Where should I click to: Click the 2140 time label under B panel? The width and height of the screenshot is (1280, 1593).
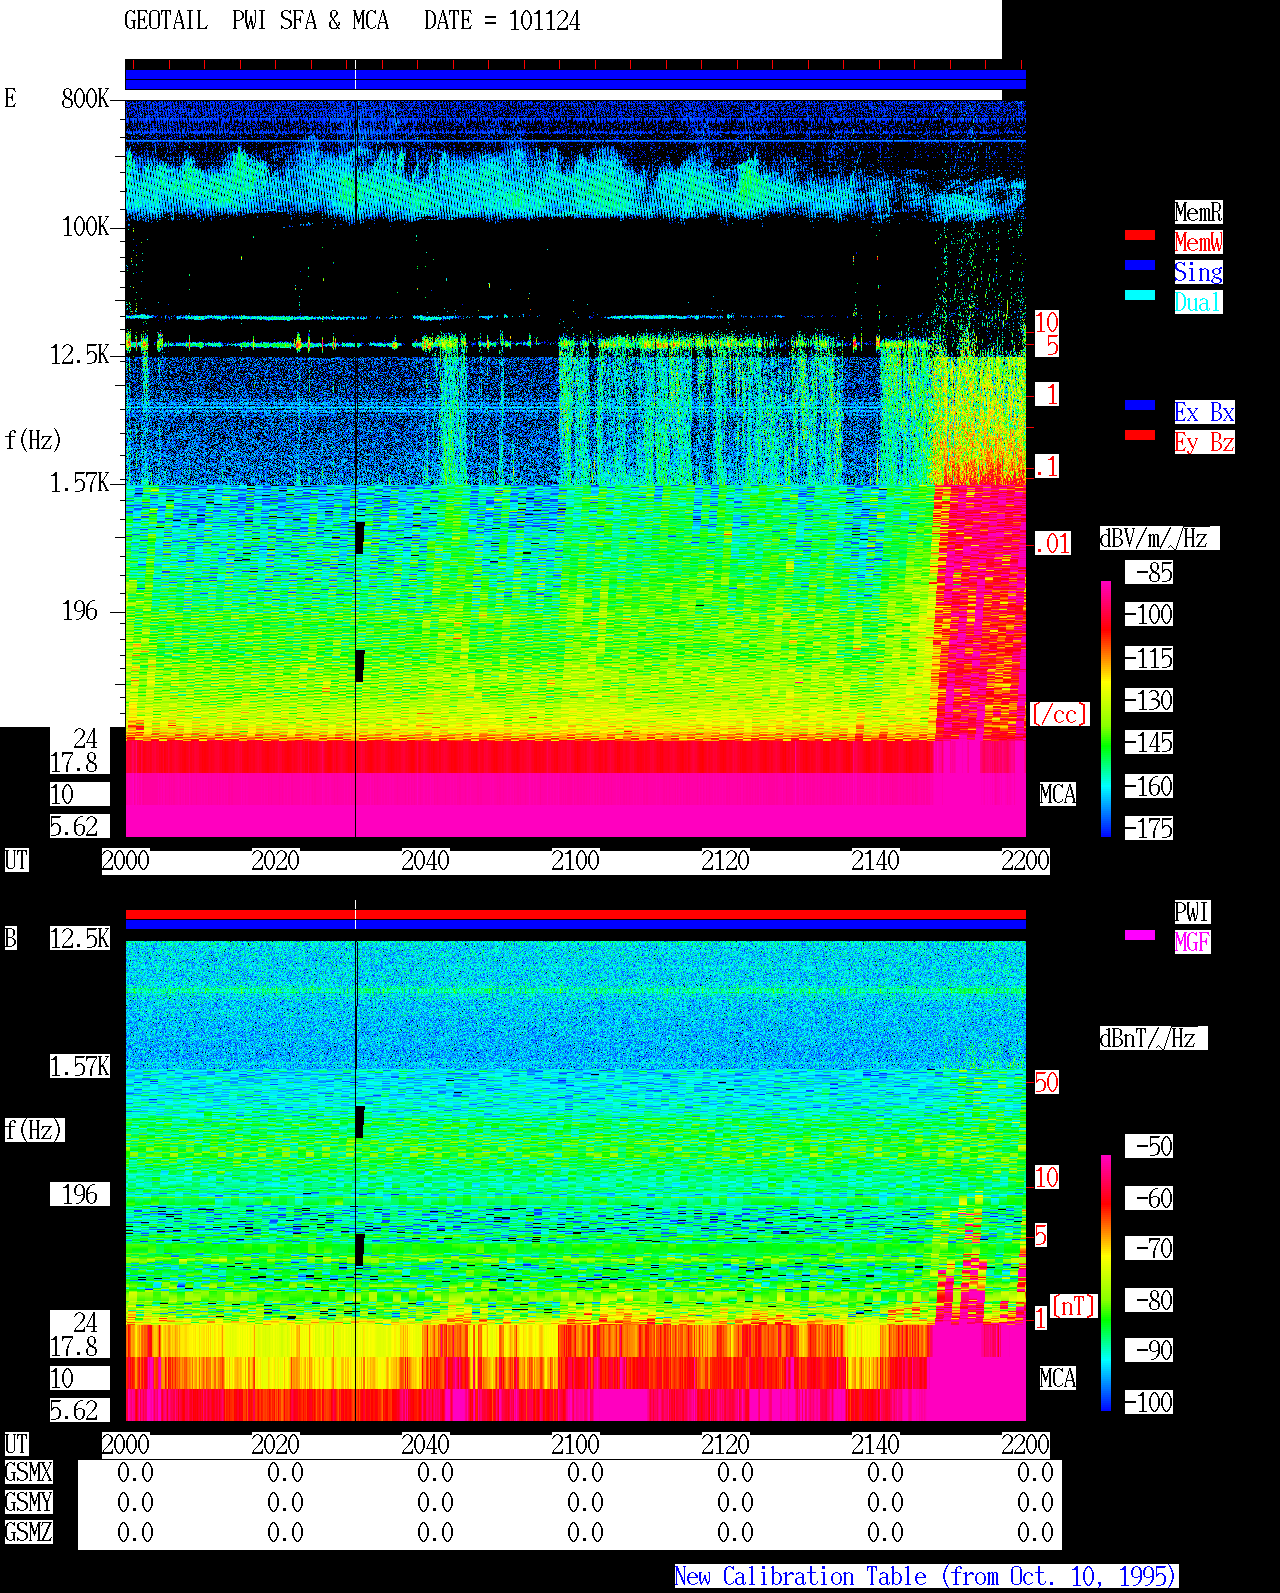click(x=875, y=1444)
